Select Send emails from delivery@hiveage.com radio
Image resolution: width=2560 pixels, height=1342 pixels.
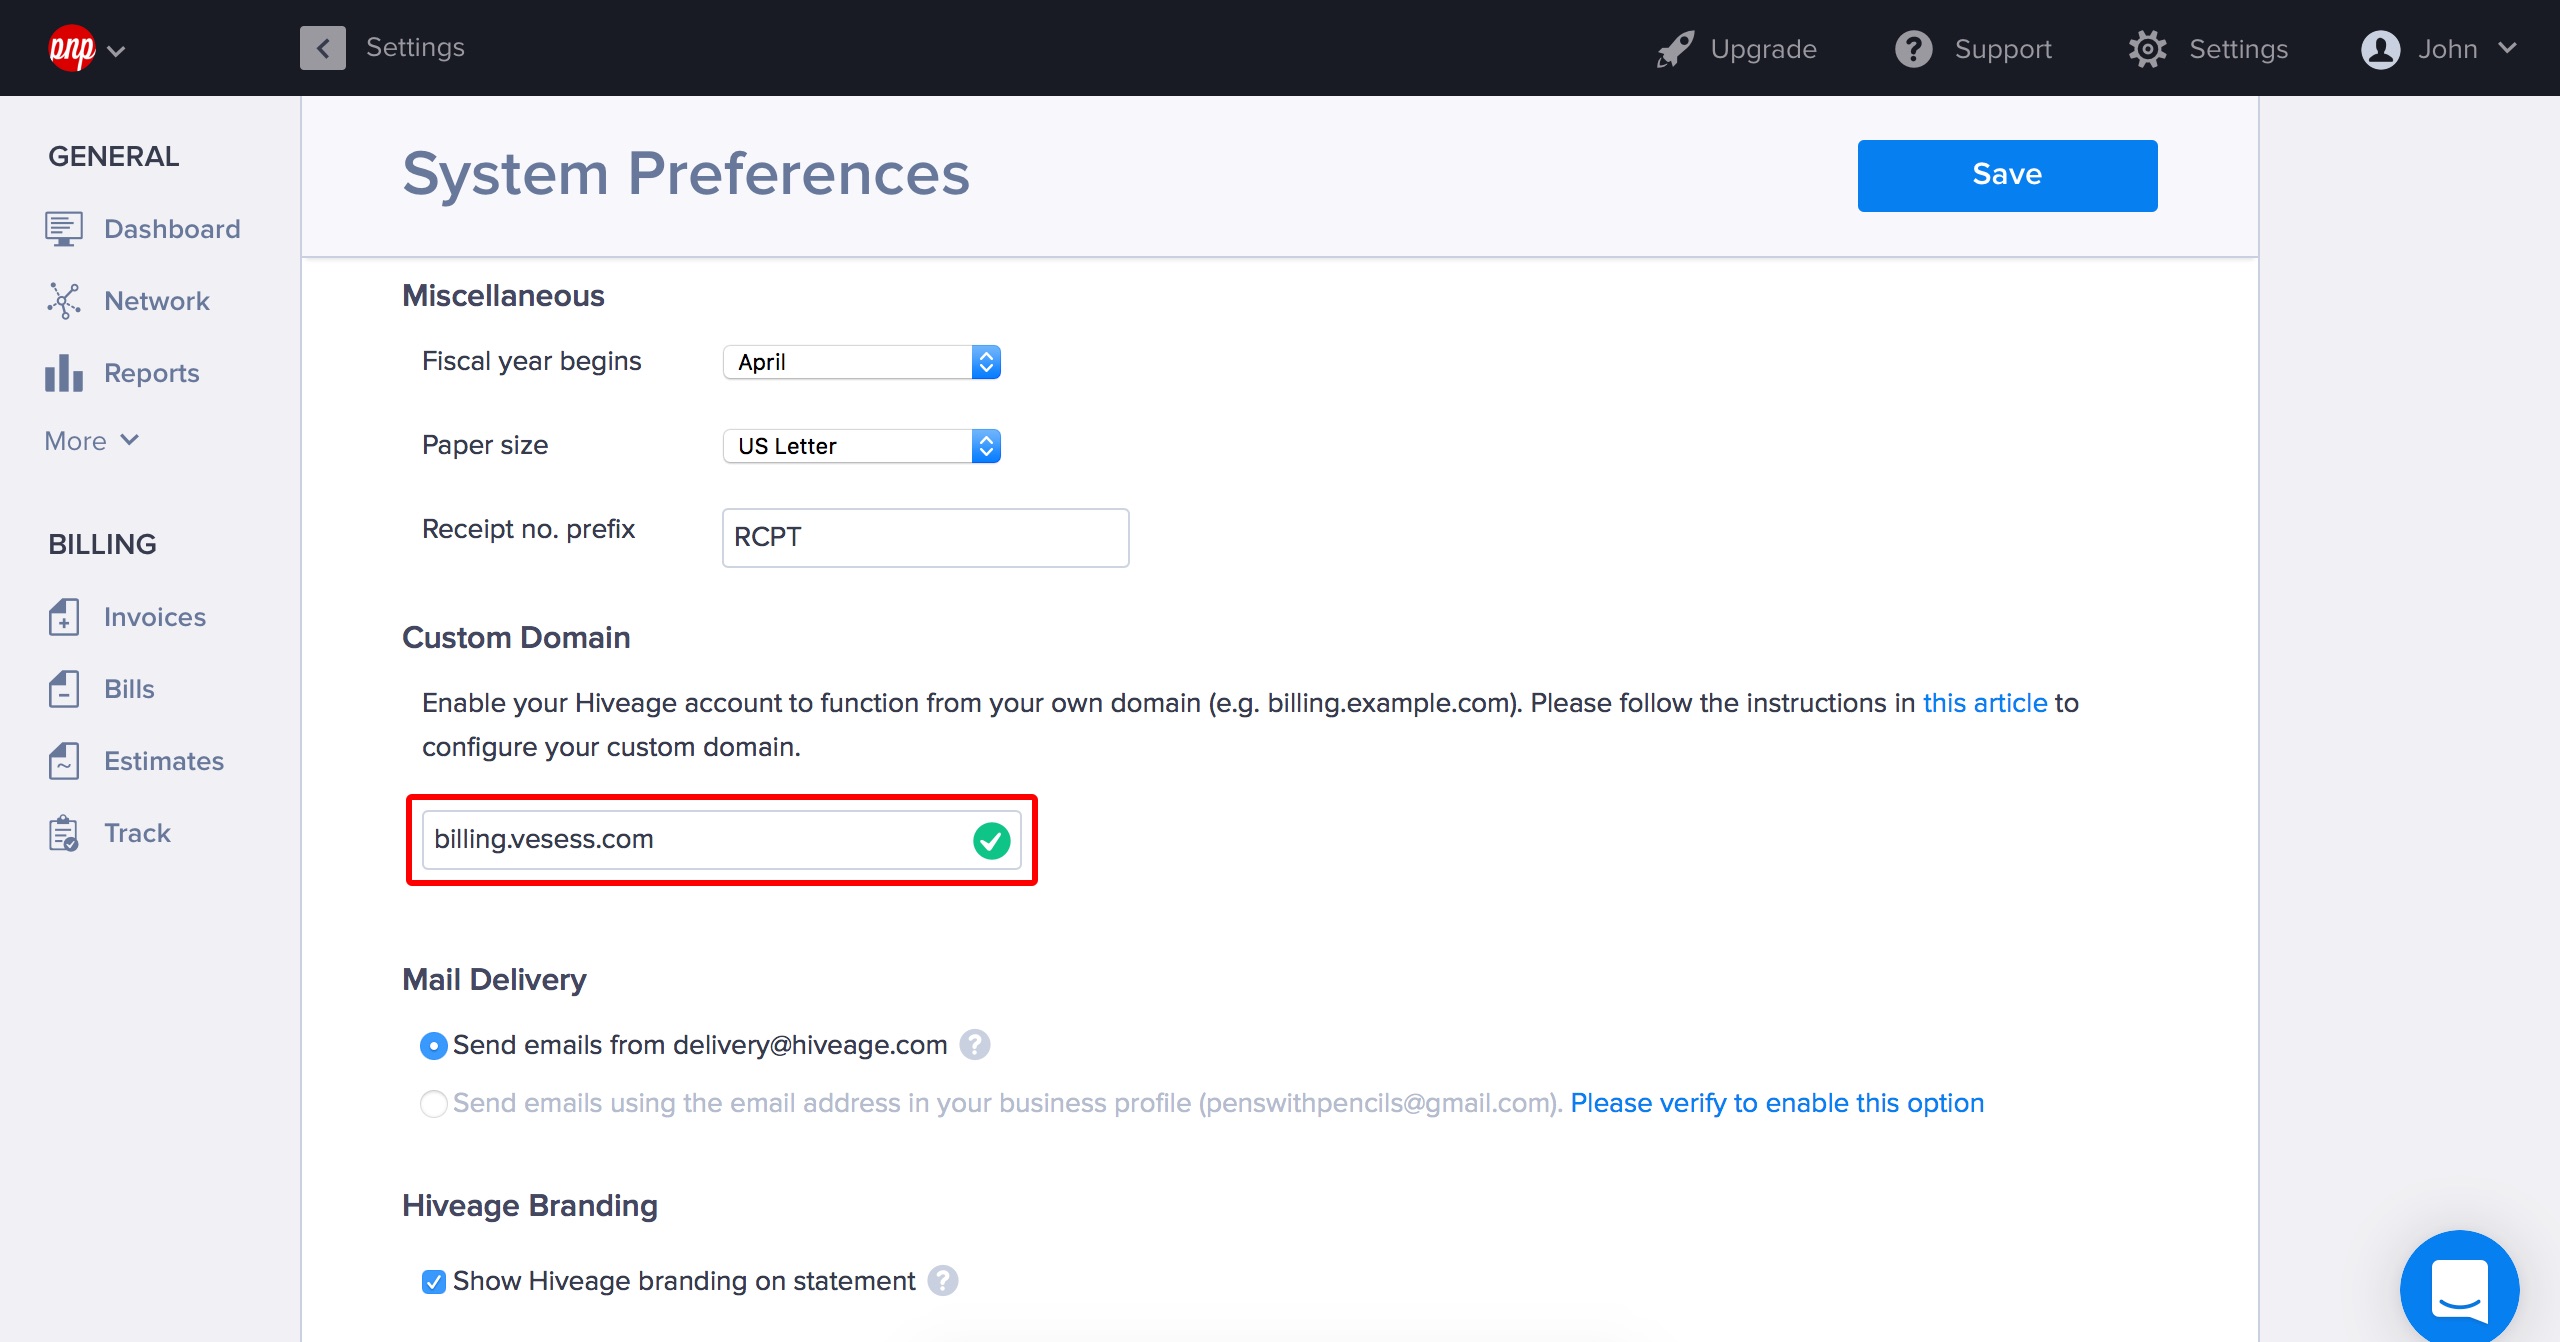tap(433, 1046)
